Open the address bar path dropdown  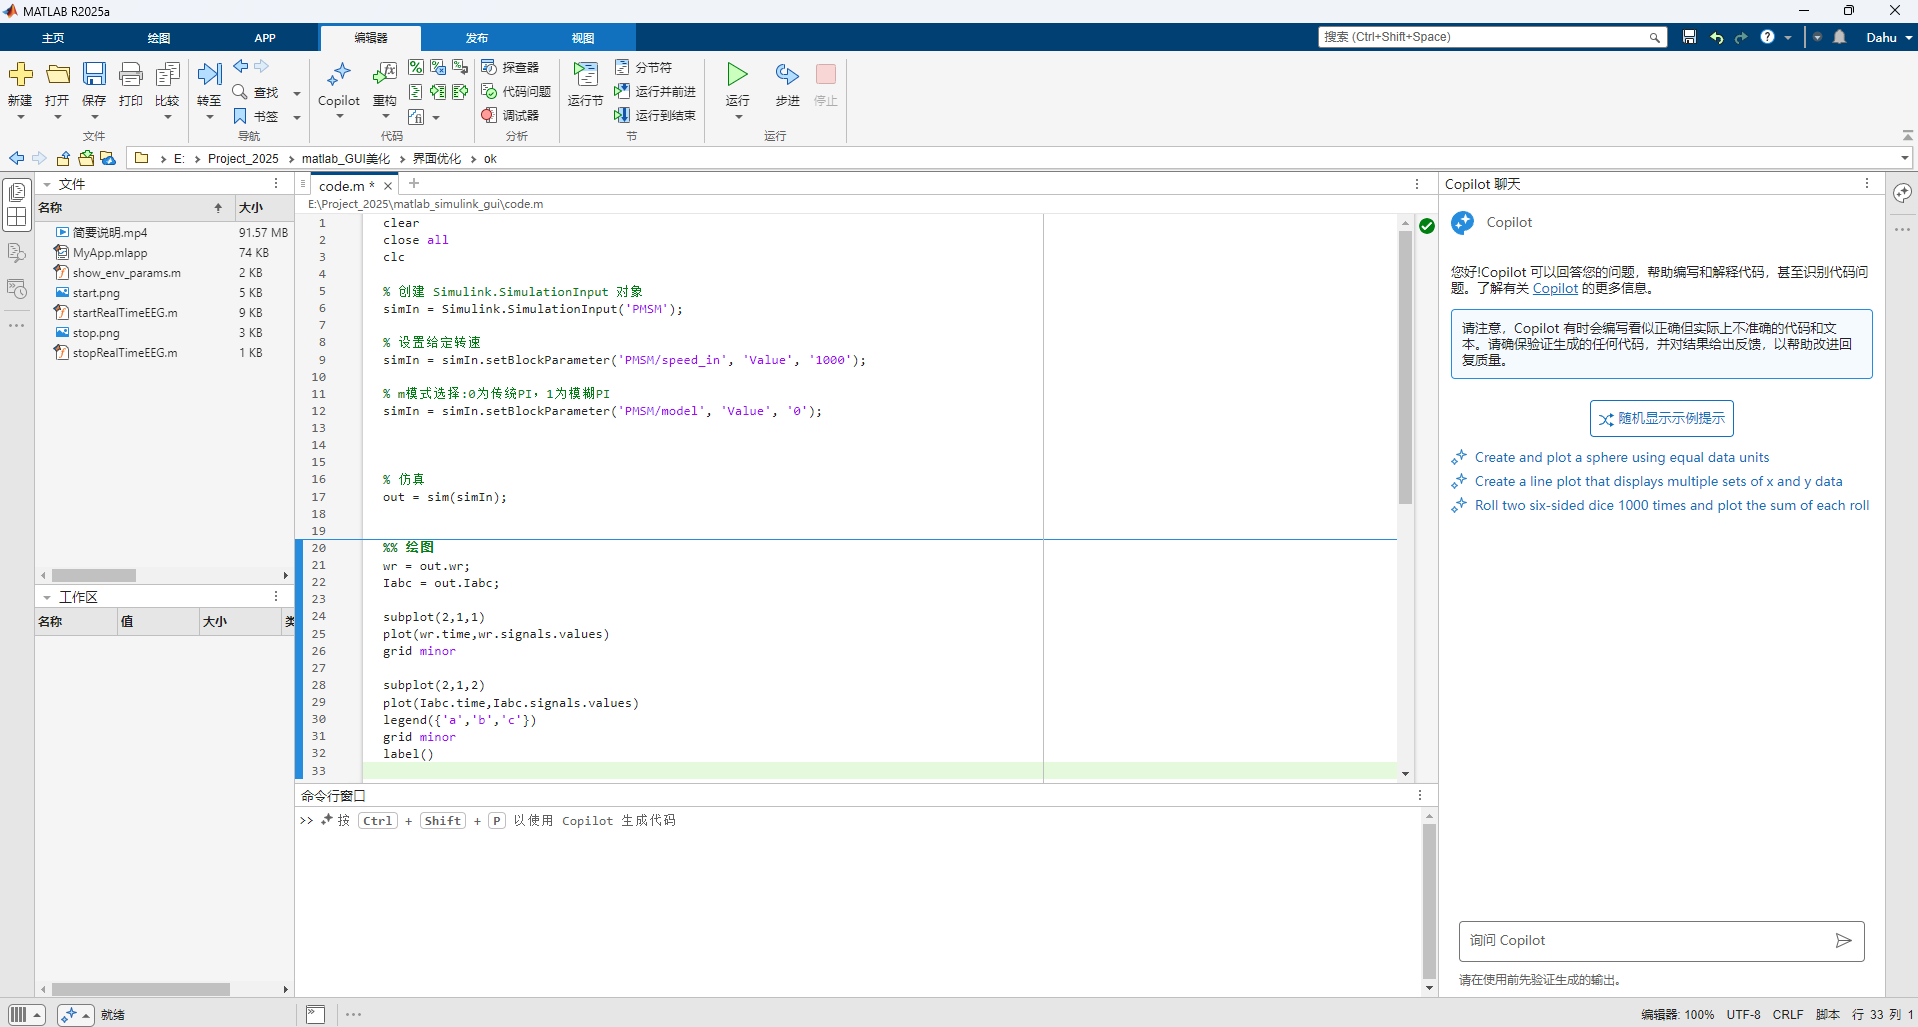[1905, 158]
